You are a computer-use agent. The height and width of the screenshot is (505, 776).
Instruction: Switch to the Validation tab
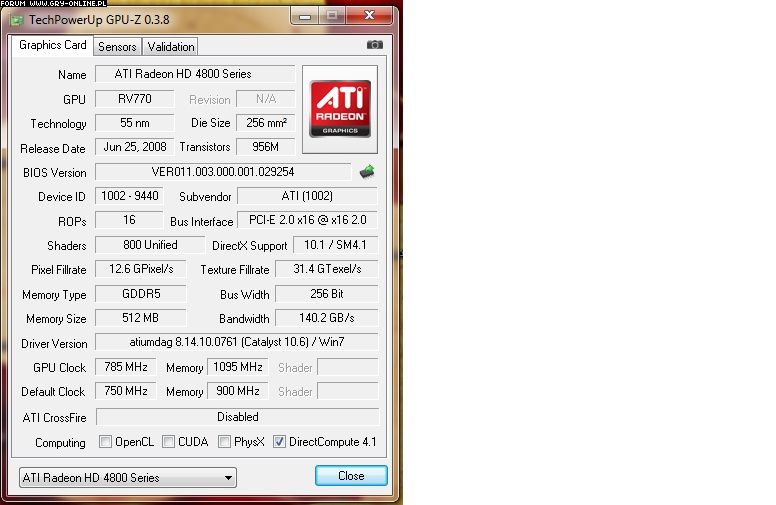171,47
